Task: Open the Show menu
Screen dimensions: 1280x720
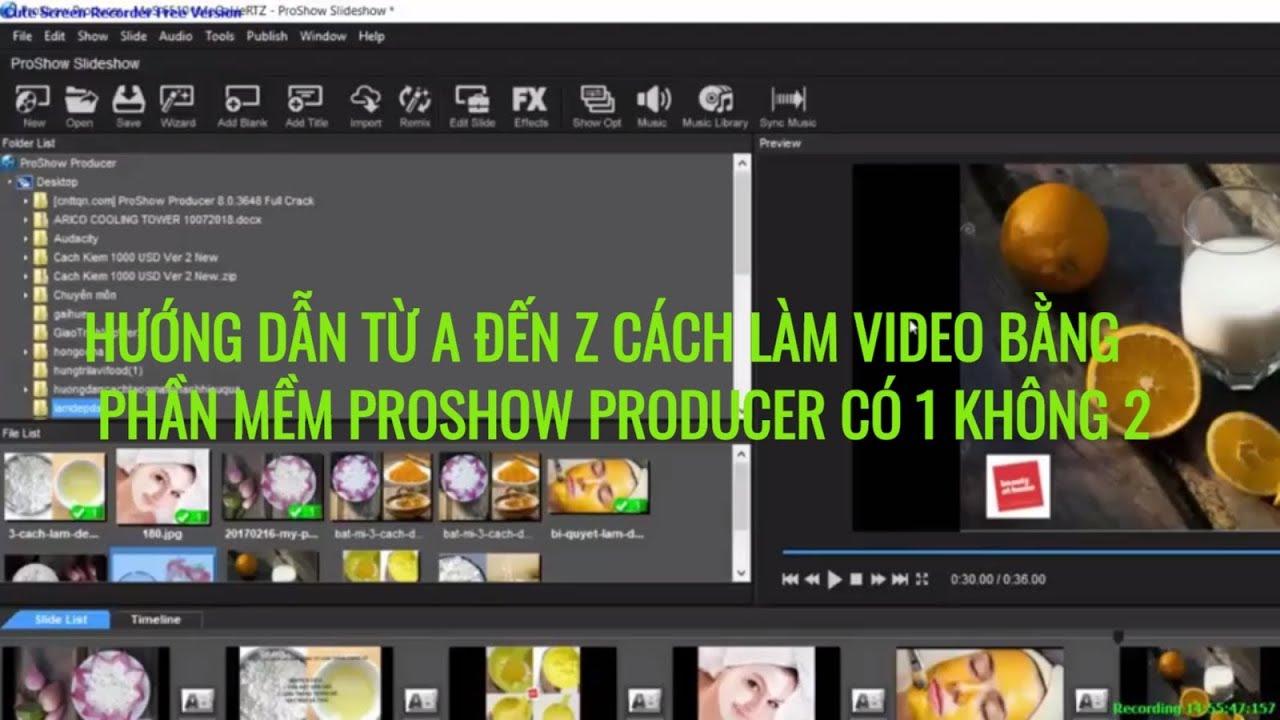Action: (92, 36)
